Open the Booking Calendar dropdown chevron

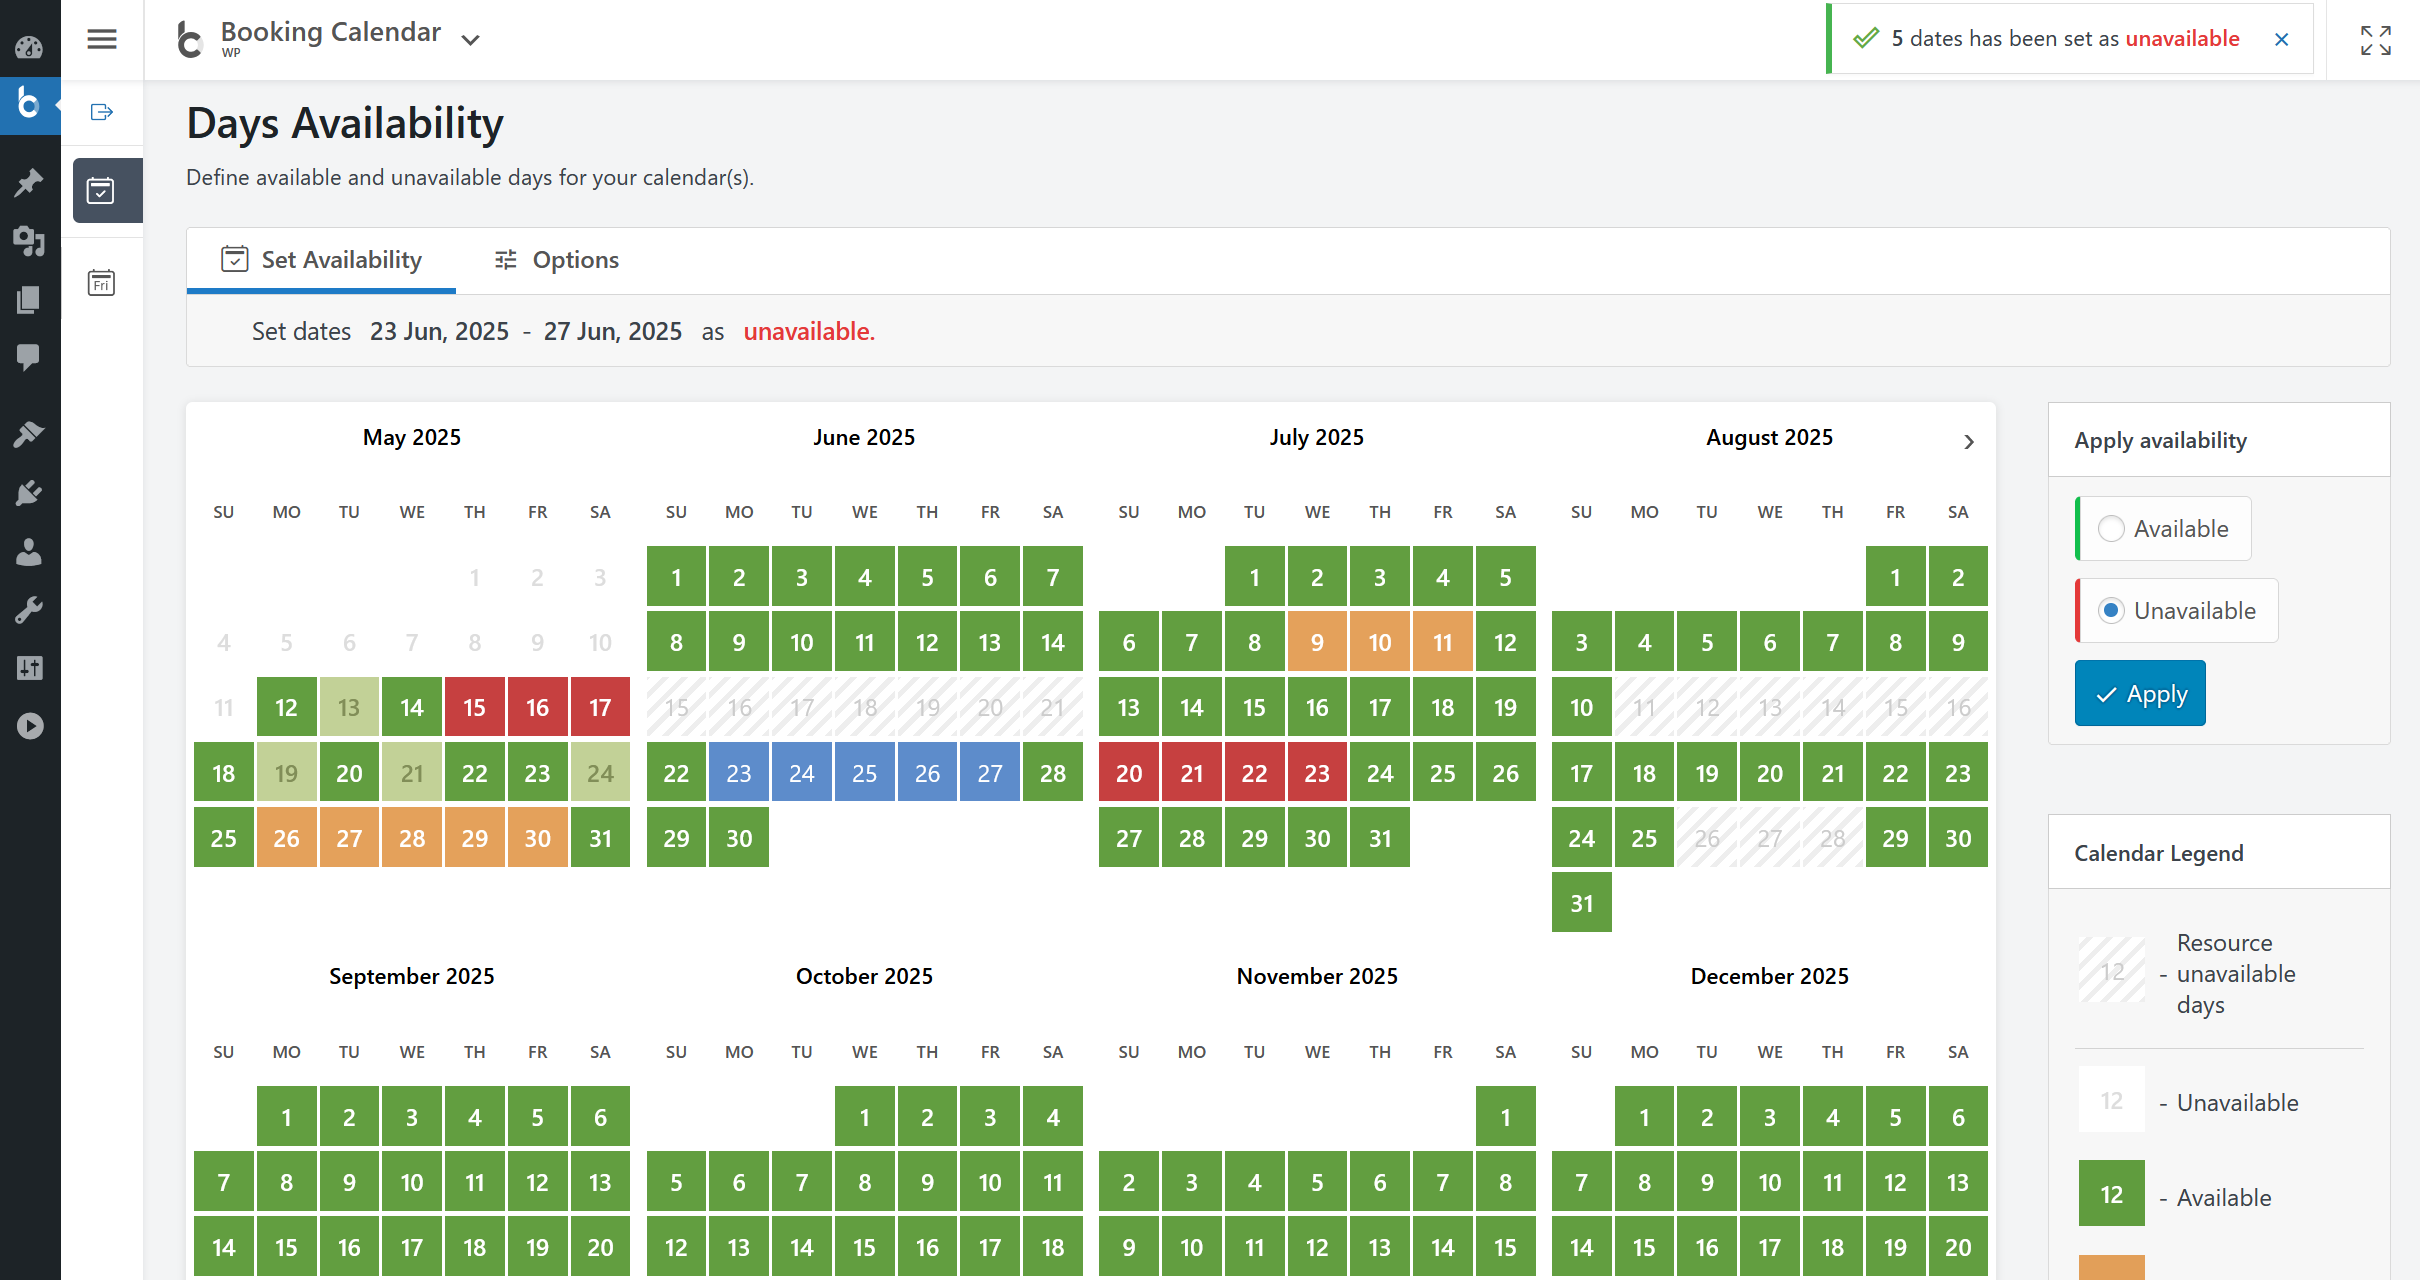pyautogui.click(x=470, y=39)
